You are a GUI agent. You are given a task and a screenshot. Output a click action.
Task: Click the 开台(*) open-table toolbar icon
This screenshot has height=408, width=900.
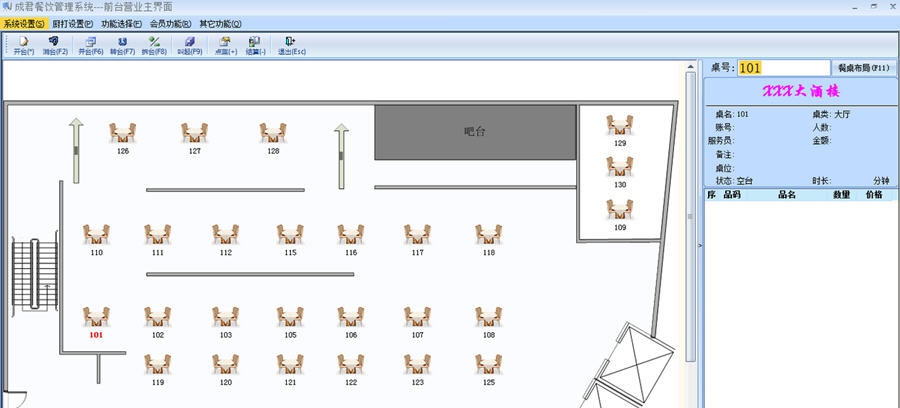tap(24, 45)
